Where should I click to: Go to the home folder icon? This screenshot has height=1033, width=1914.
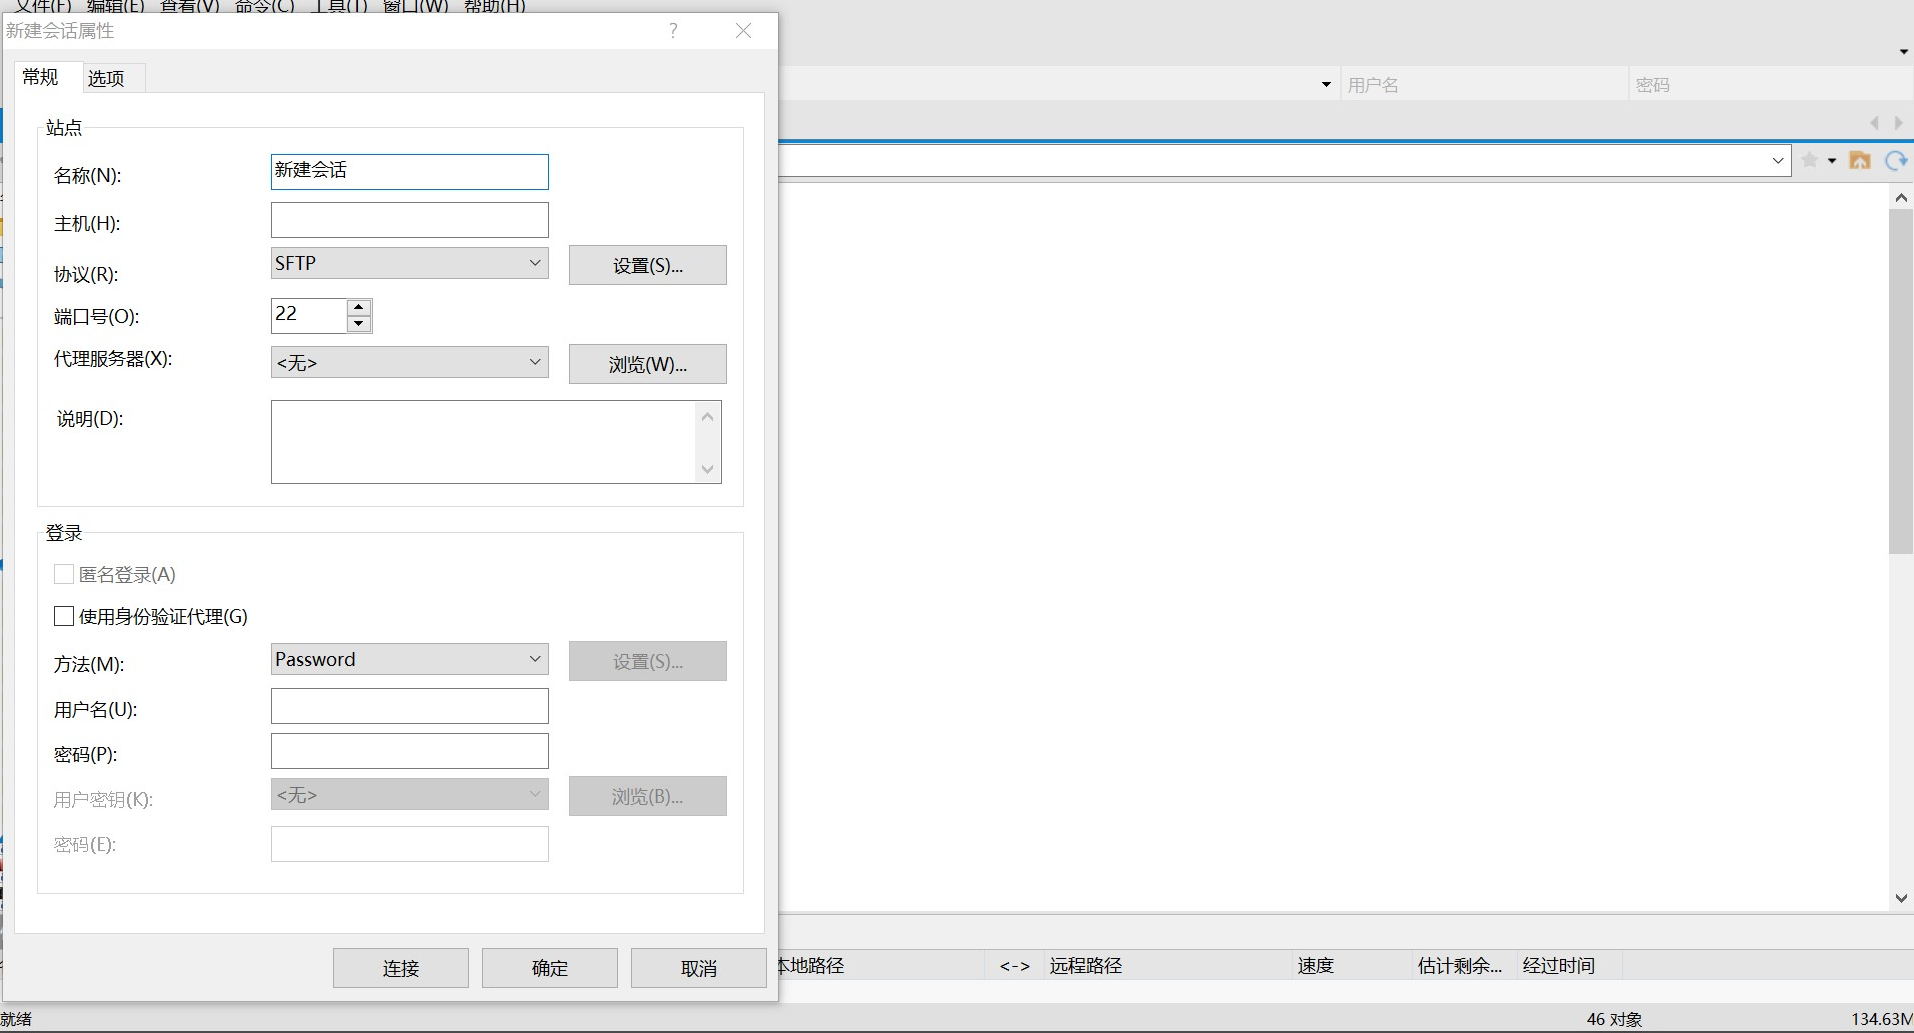click(1860, 160)
